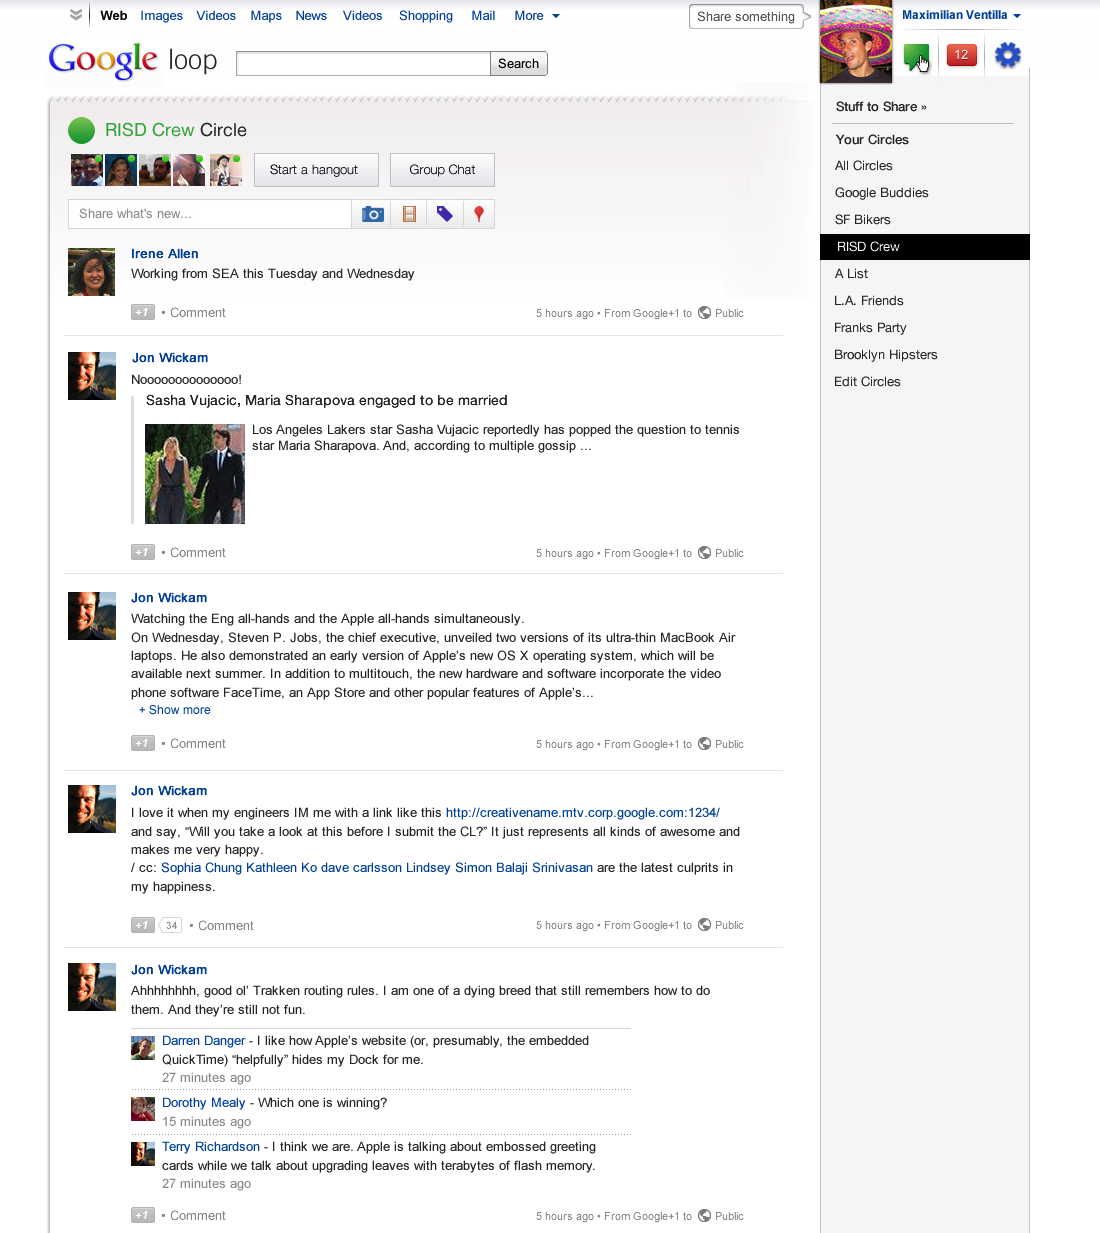Click +1 on the Trakken routing rules post
Viewport: 1100px width, 1233px height.
tap(143, 1216)
